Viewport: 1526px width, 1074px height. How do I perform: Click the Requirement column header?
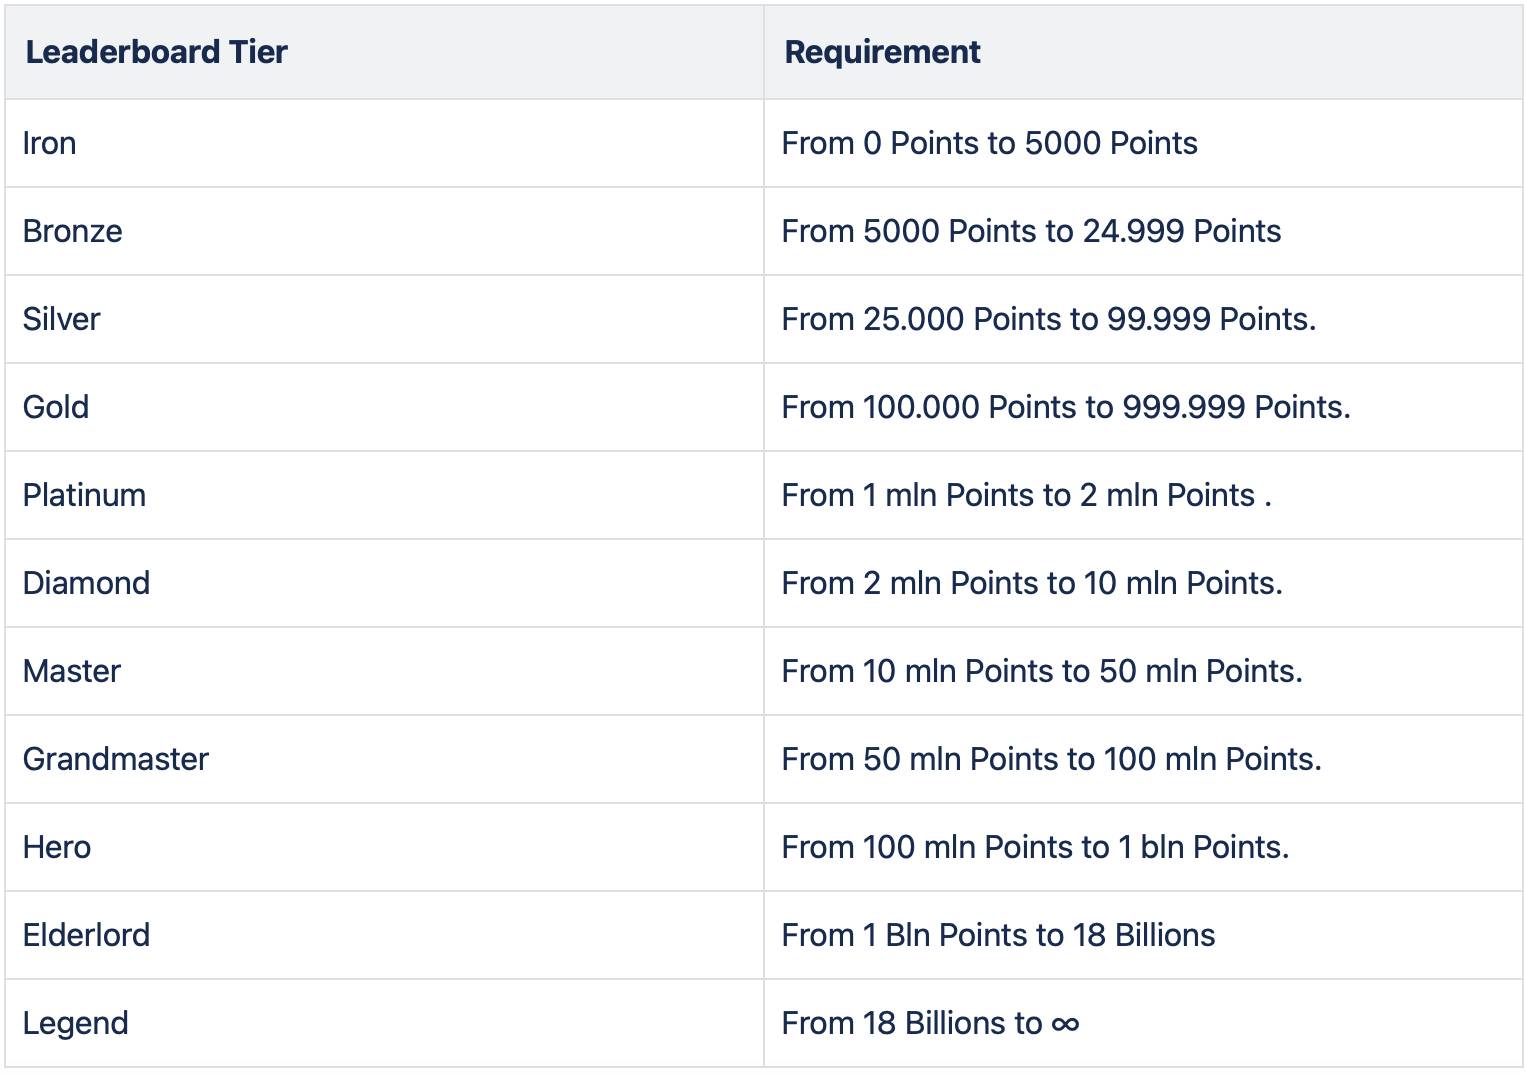[x=1143, y=52]
